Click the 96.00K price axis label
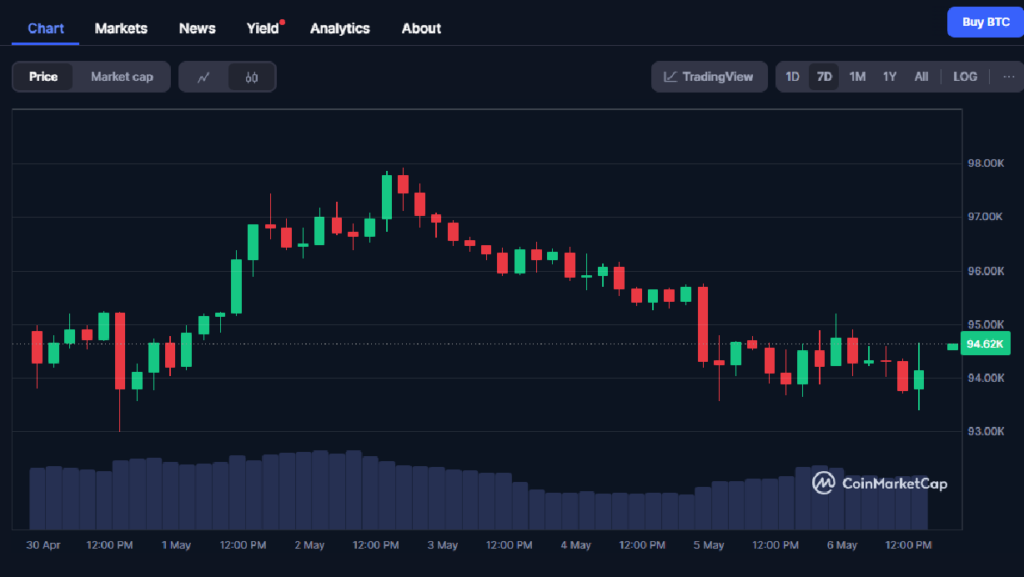The image size is (1024, 577). 985,271
